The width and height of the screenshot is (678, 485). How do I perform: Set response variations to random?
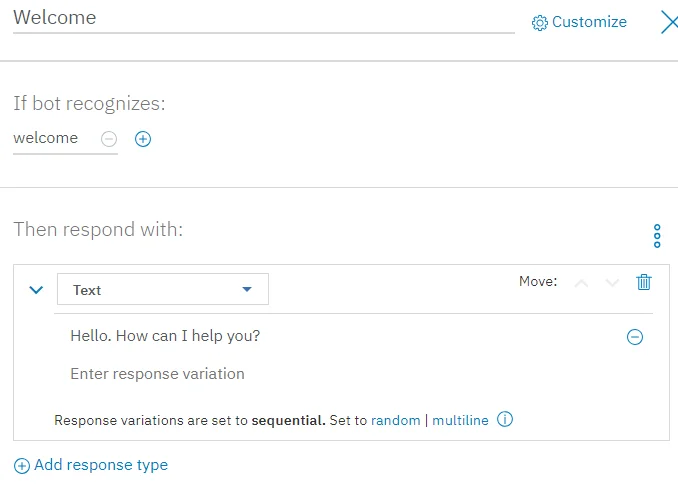point(396,420)
